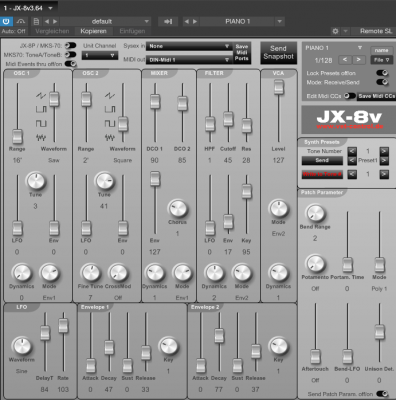Image resolution: width=396 pixels, height=400 pixels.
Task: Click the Filter Cutoff slider handle
Action: [228, 119]
